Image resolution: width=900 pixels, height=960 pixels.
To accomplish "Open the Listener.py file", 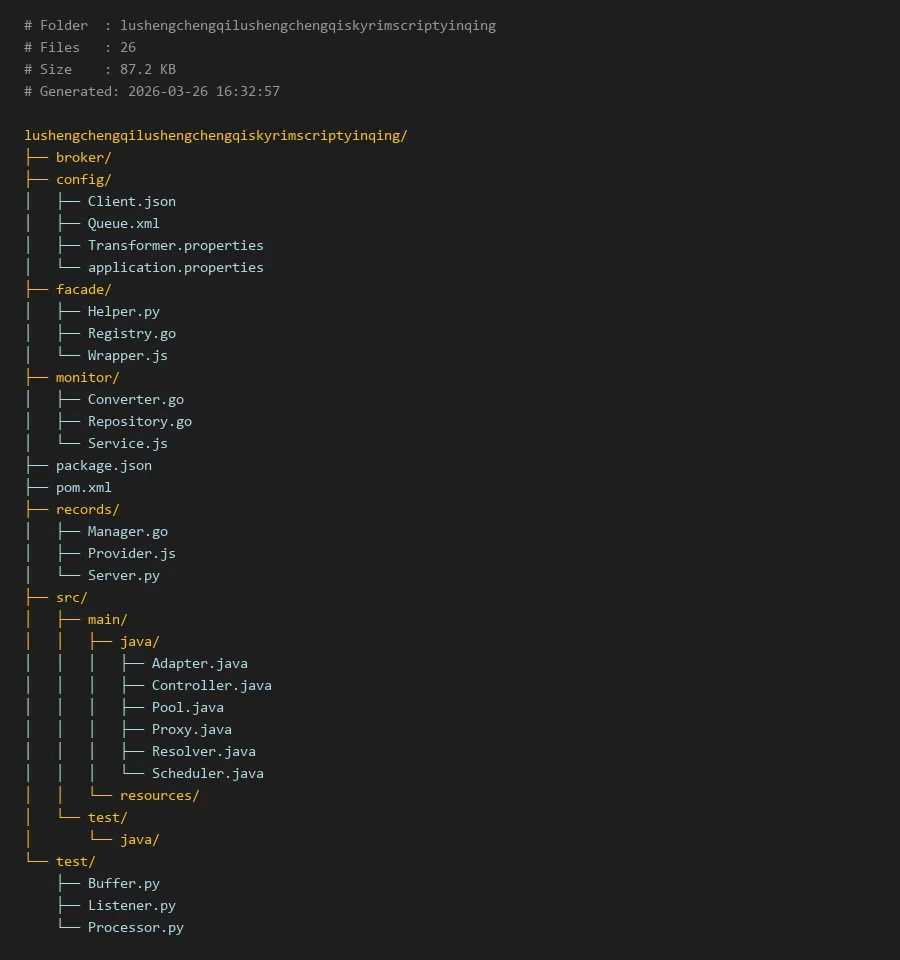I will pos(131,905).
